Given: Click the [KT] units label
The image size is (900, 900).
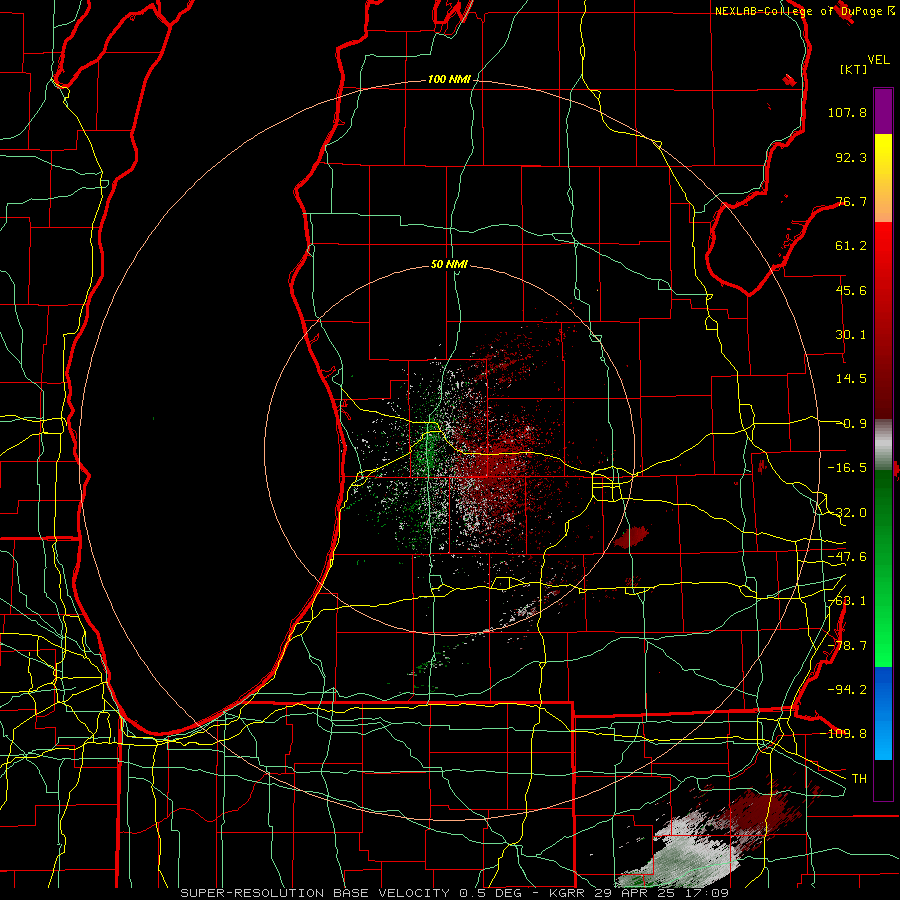Looking at the screenshot, I should coord(854,69).
